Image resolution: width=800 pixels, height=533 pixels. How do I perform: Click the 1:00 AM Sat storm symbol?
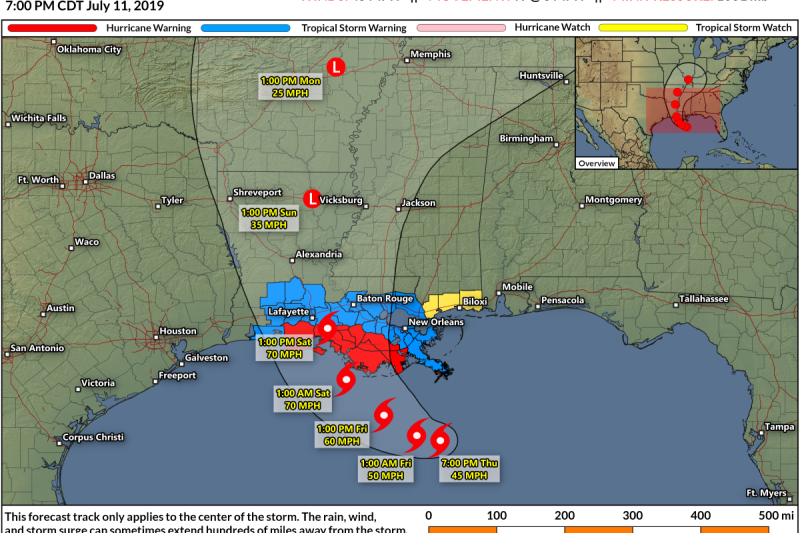[x=346, y=379]
